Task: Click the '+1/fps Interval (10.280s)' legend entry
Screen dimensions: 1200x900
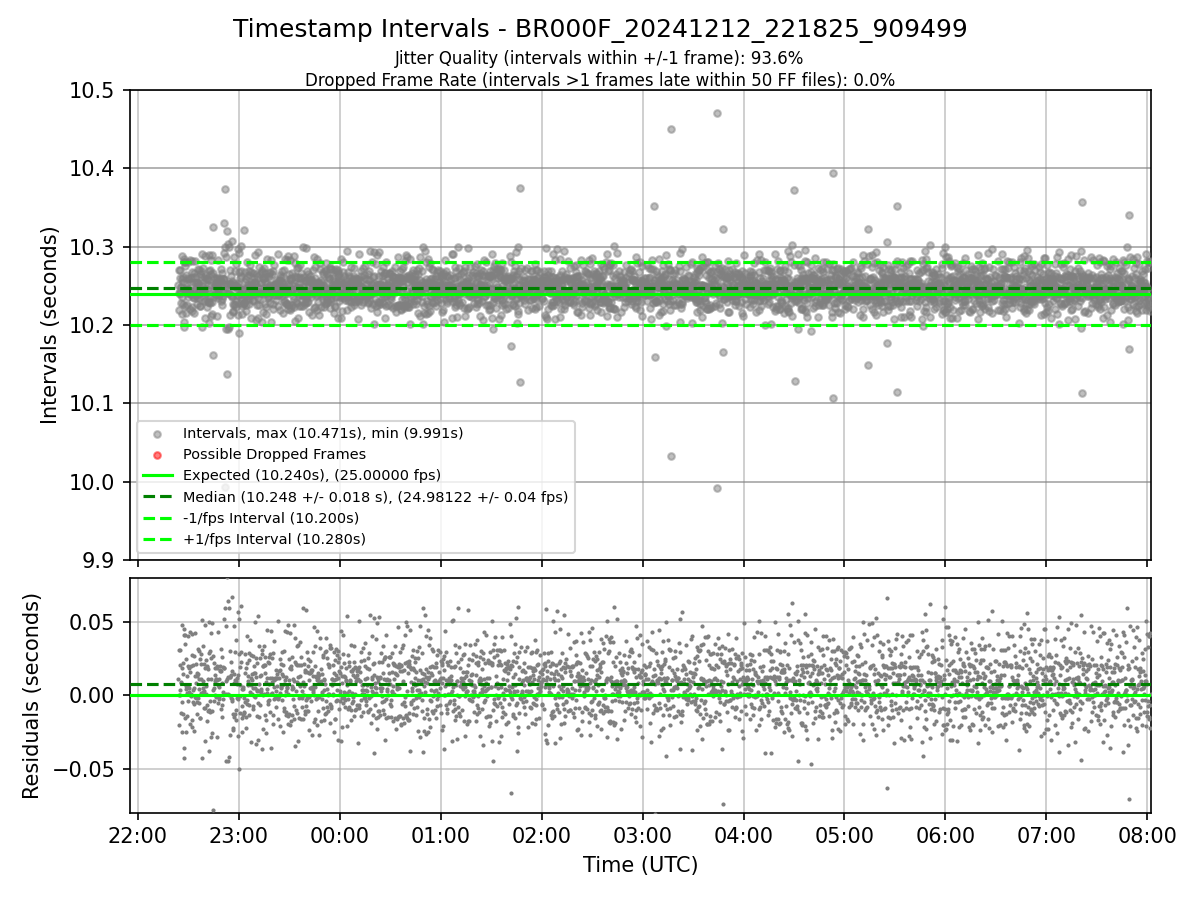Action: click(274, 539)
